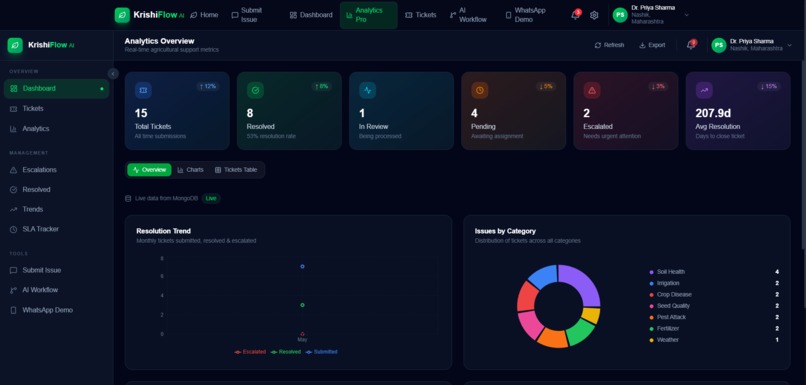
Task: Open Tickets in the sidebar
Action: [x=57, y=108]
